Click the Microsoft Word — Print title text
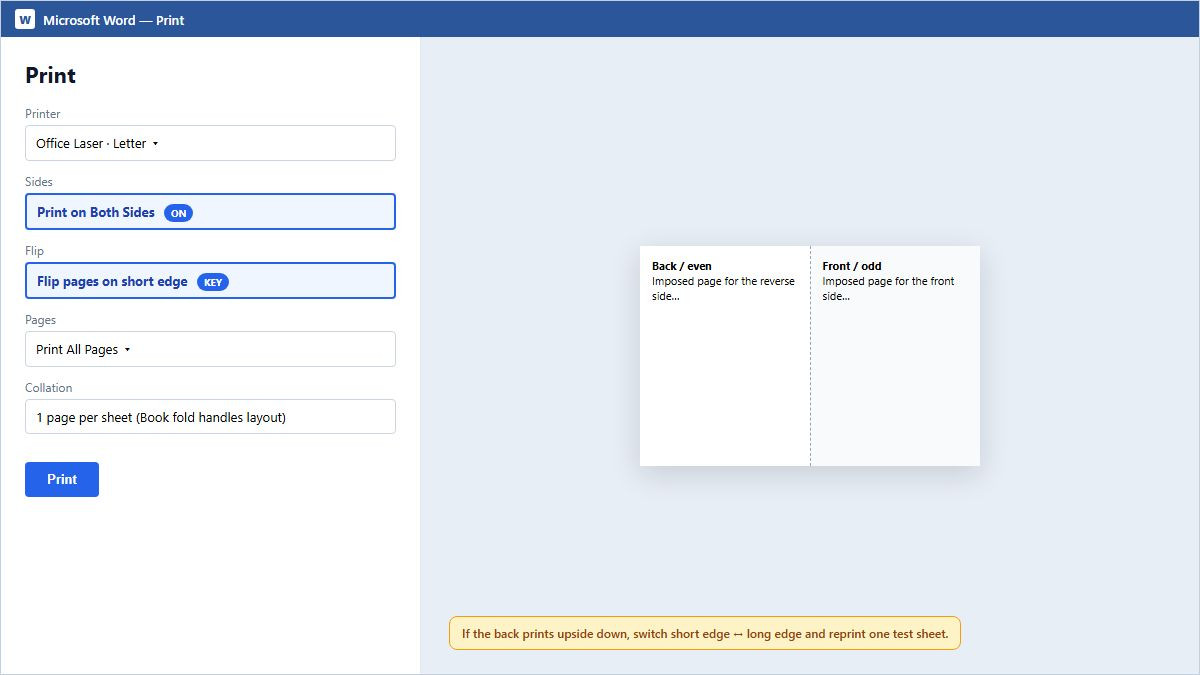1200x675 pixels. [x=114, y=20]
